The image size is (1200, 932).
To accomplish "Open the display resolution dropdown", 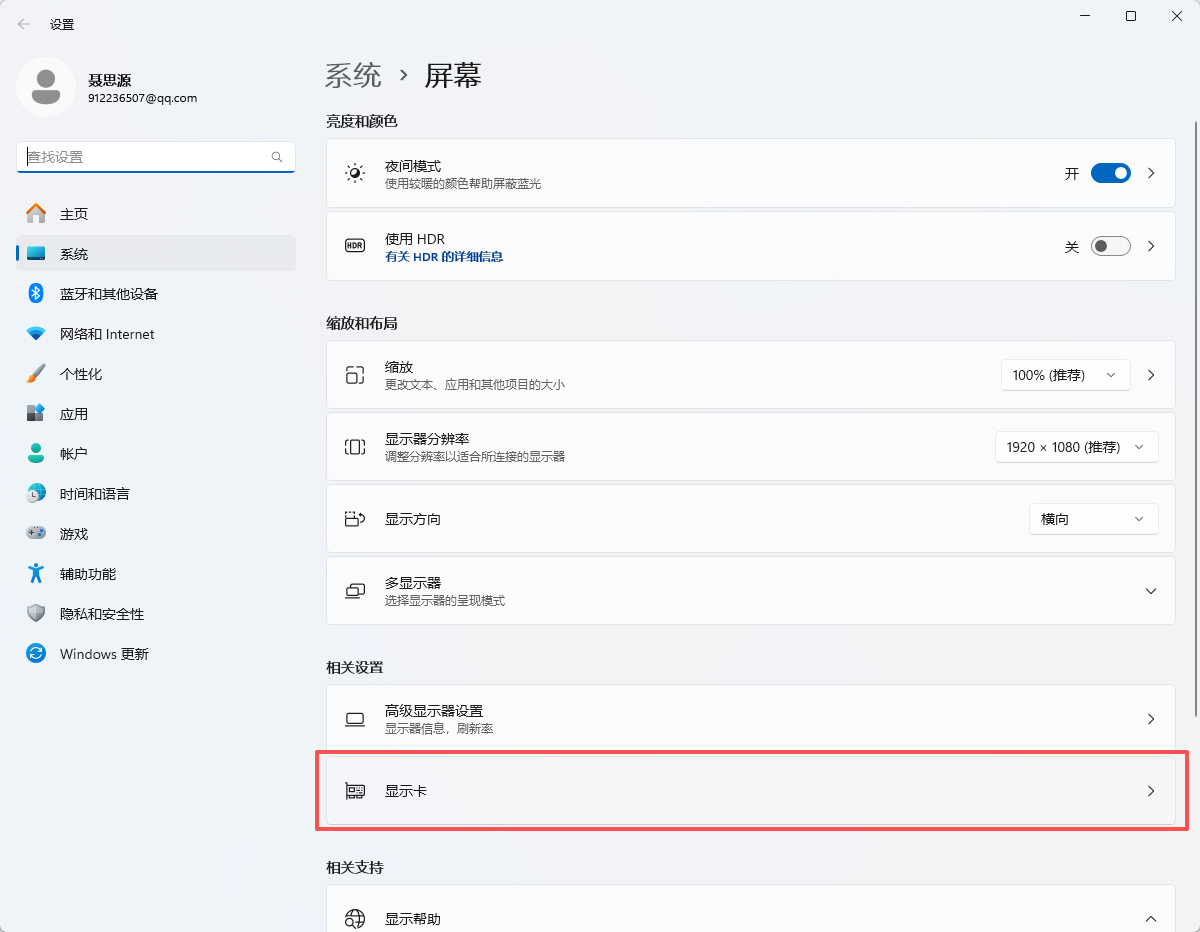I will click(1076, 447).
